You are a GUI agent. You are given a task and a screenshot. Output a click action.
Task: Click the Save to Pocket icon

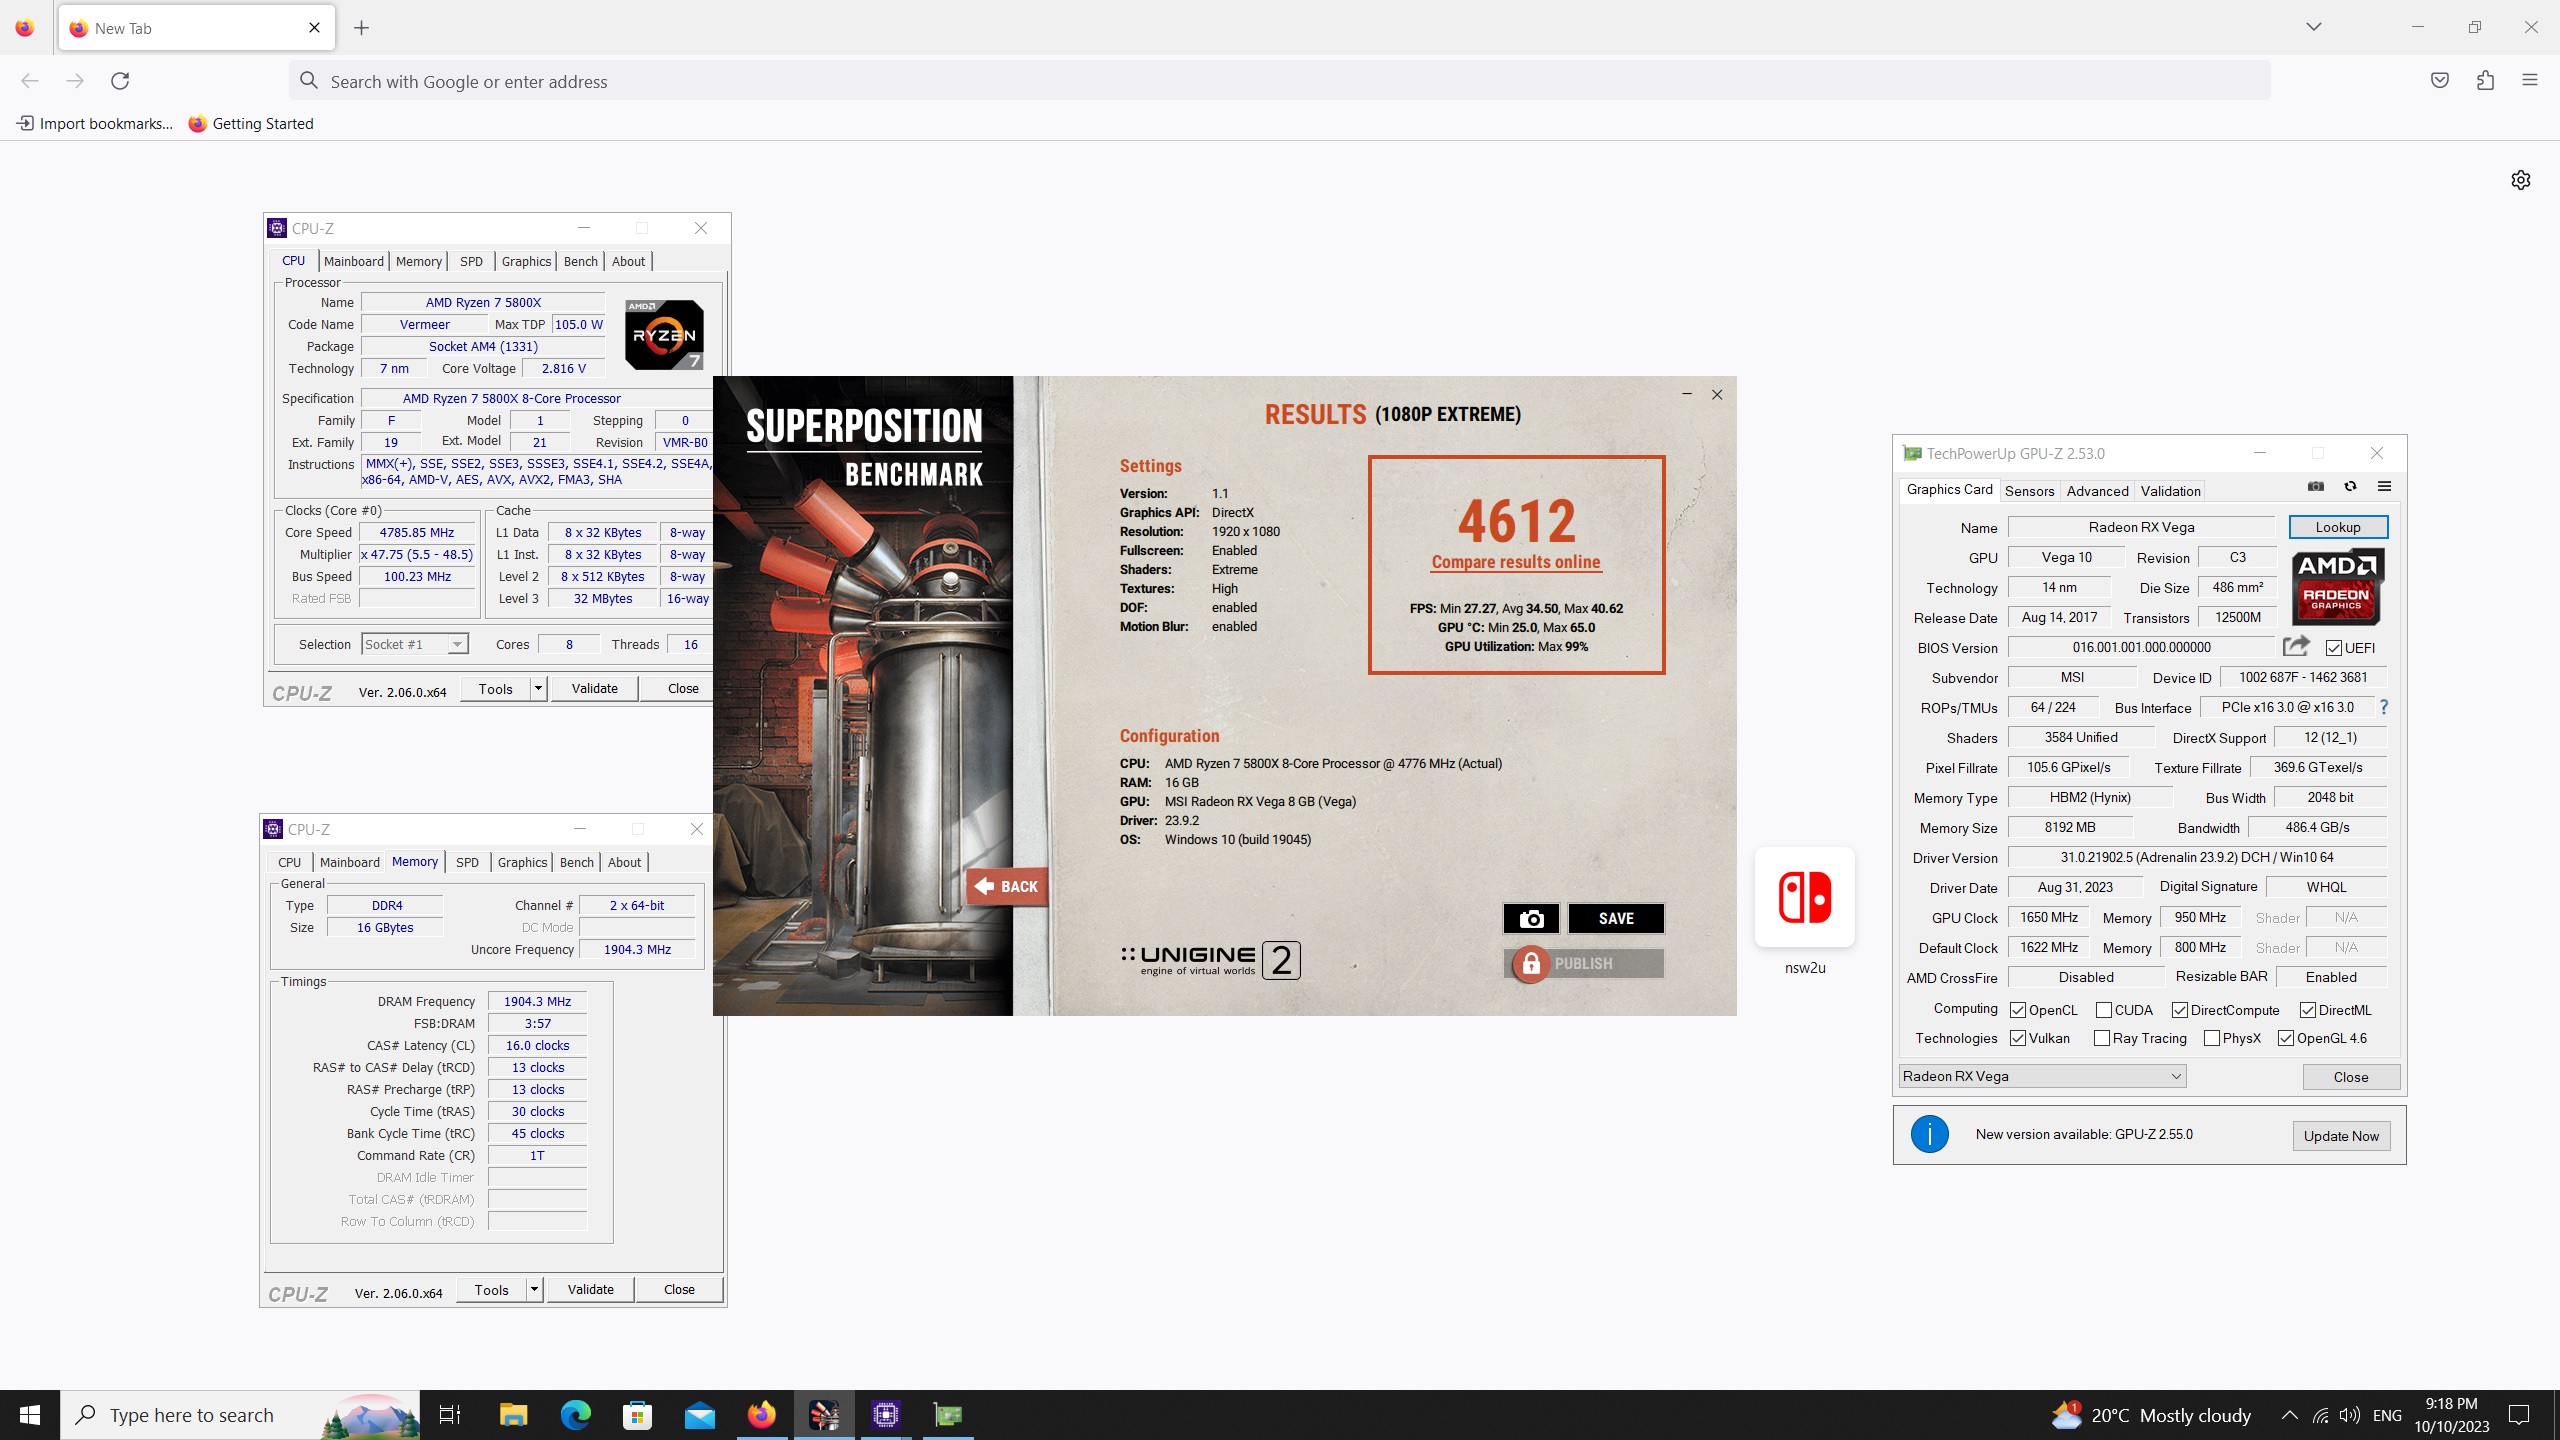[2440, 81]
